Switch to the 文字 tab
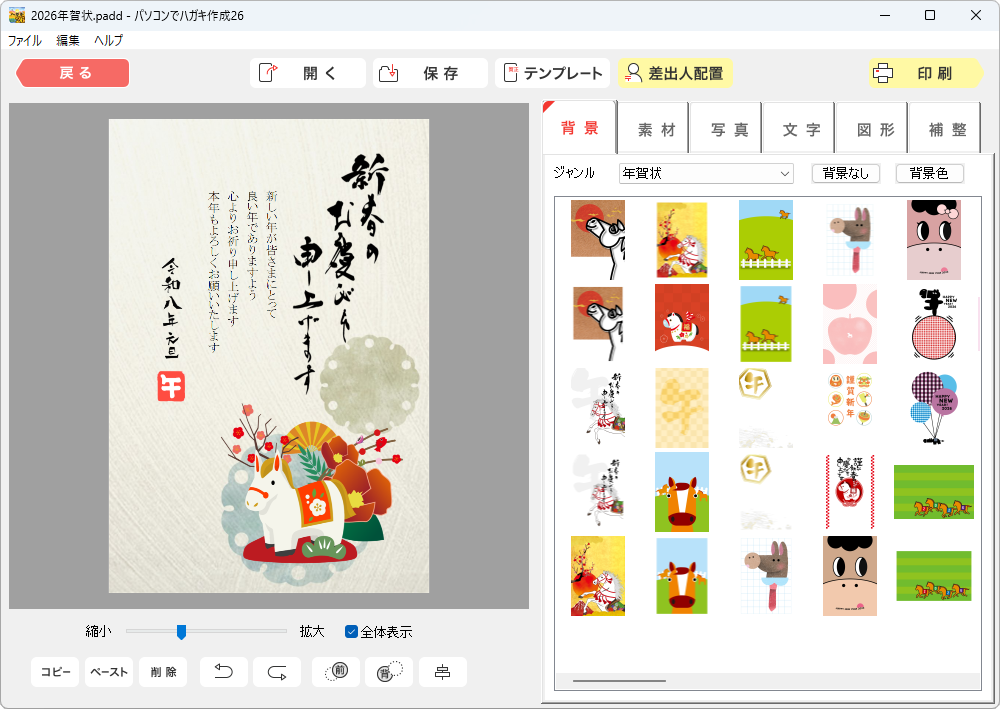1000x709 pixels. pos(798,129)
